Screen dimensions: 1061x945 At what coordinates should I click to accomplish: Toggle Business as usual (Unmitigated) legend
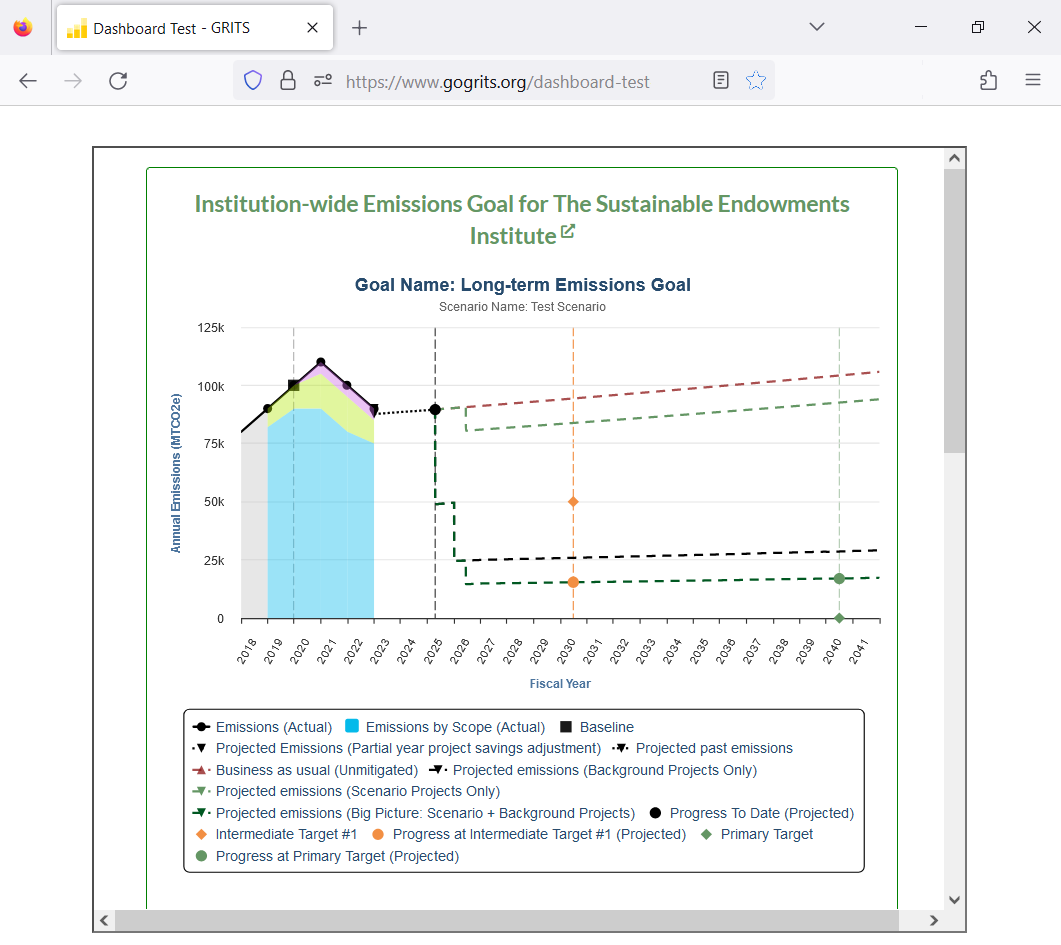pyautogui.click(x=305, y=770)
